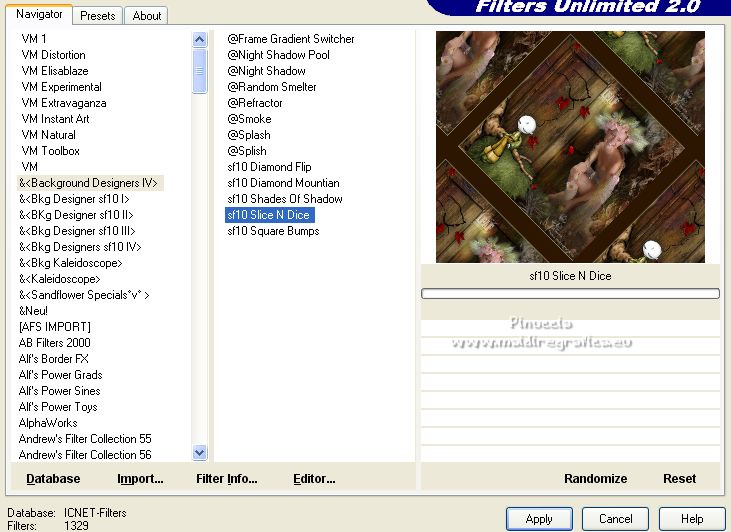This screenshot has height=532, width=731.
Task: Click Randomize
Action: tap(595, 479)
